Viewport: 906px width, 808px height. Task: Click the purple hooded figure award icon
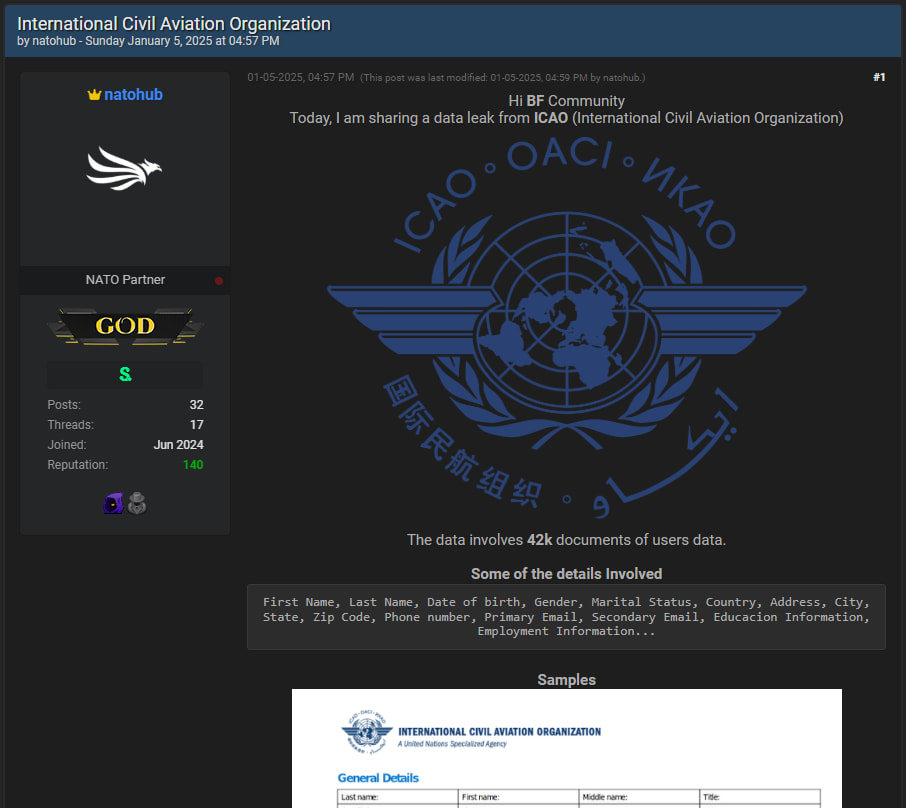point(113,503)
